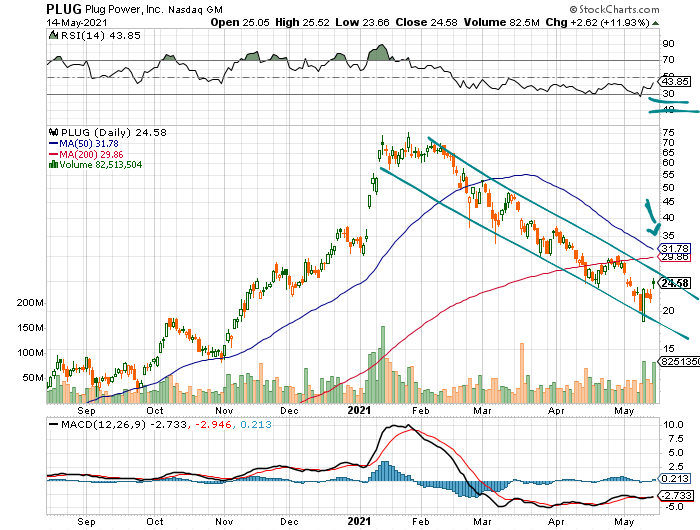Click the Chg +2.62 (+11.93%) value
700x530 pixels.
(597, 22)
